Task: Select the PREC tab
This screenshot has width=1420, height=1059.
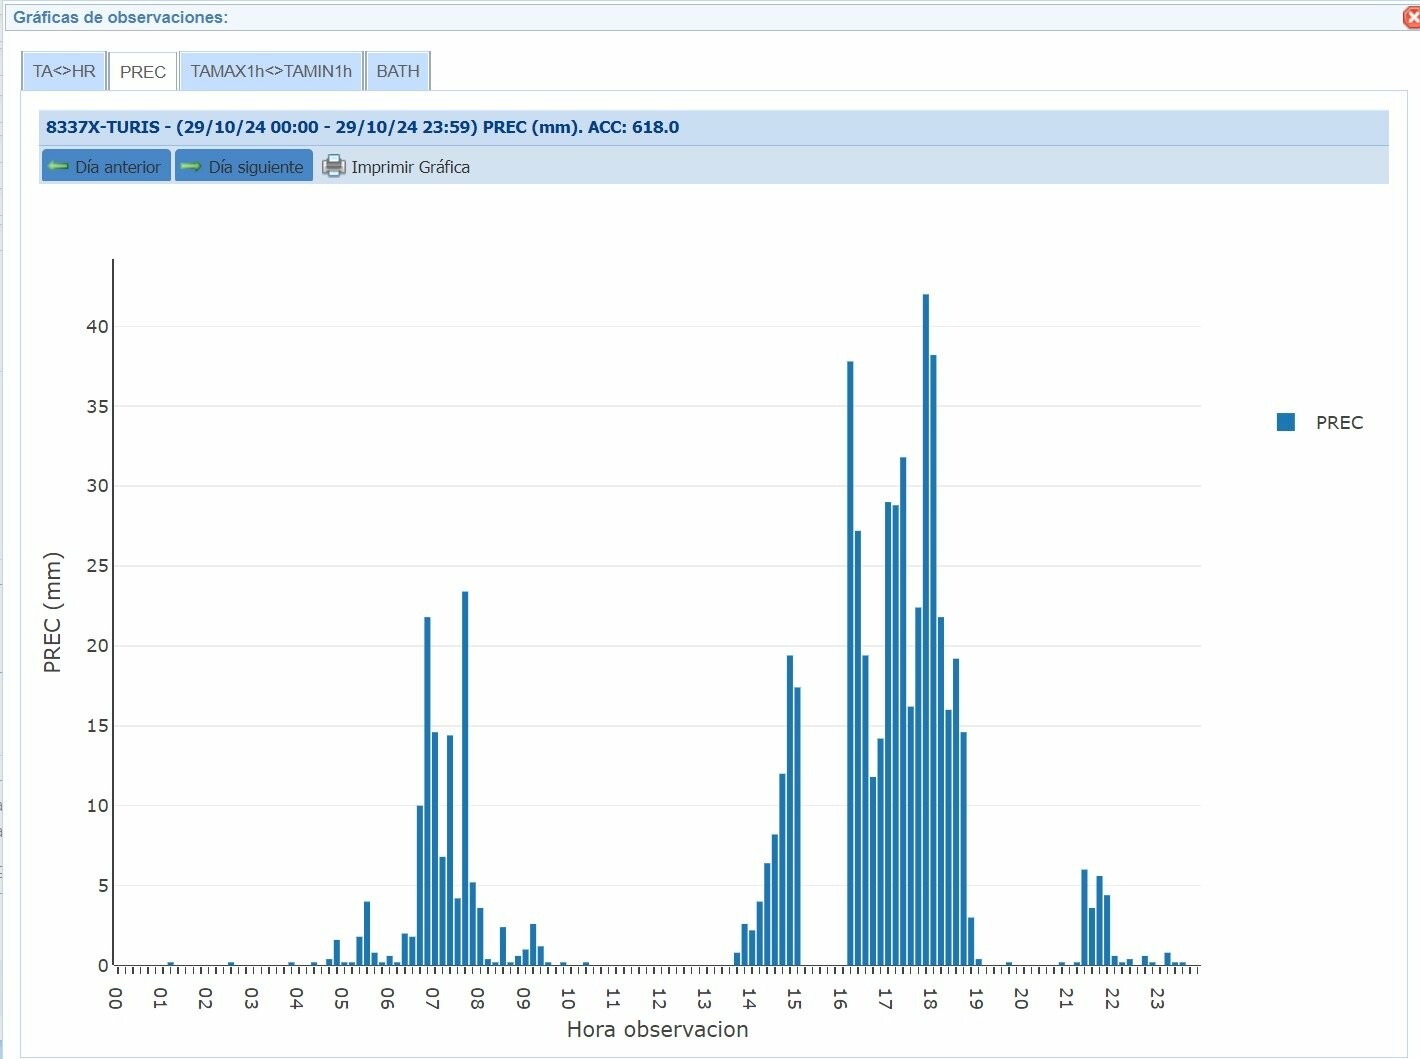Action: 143,72
